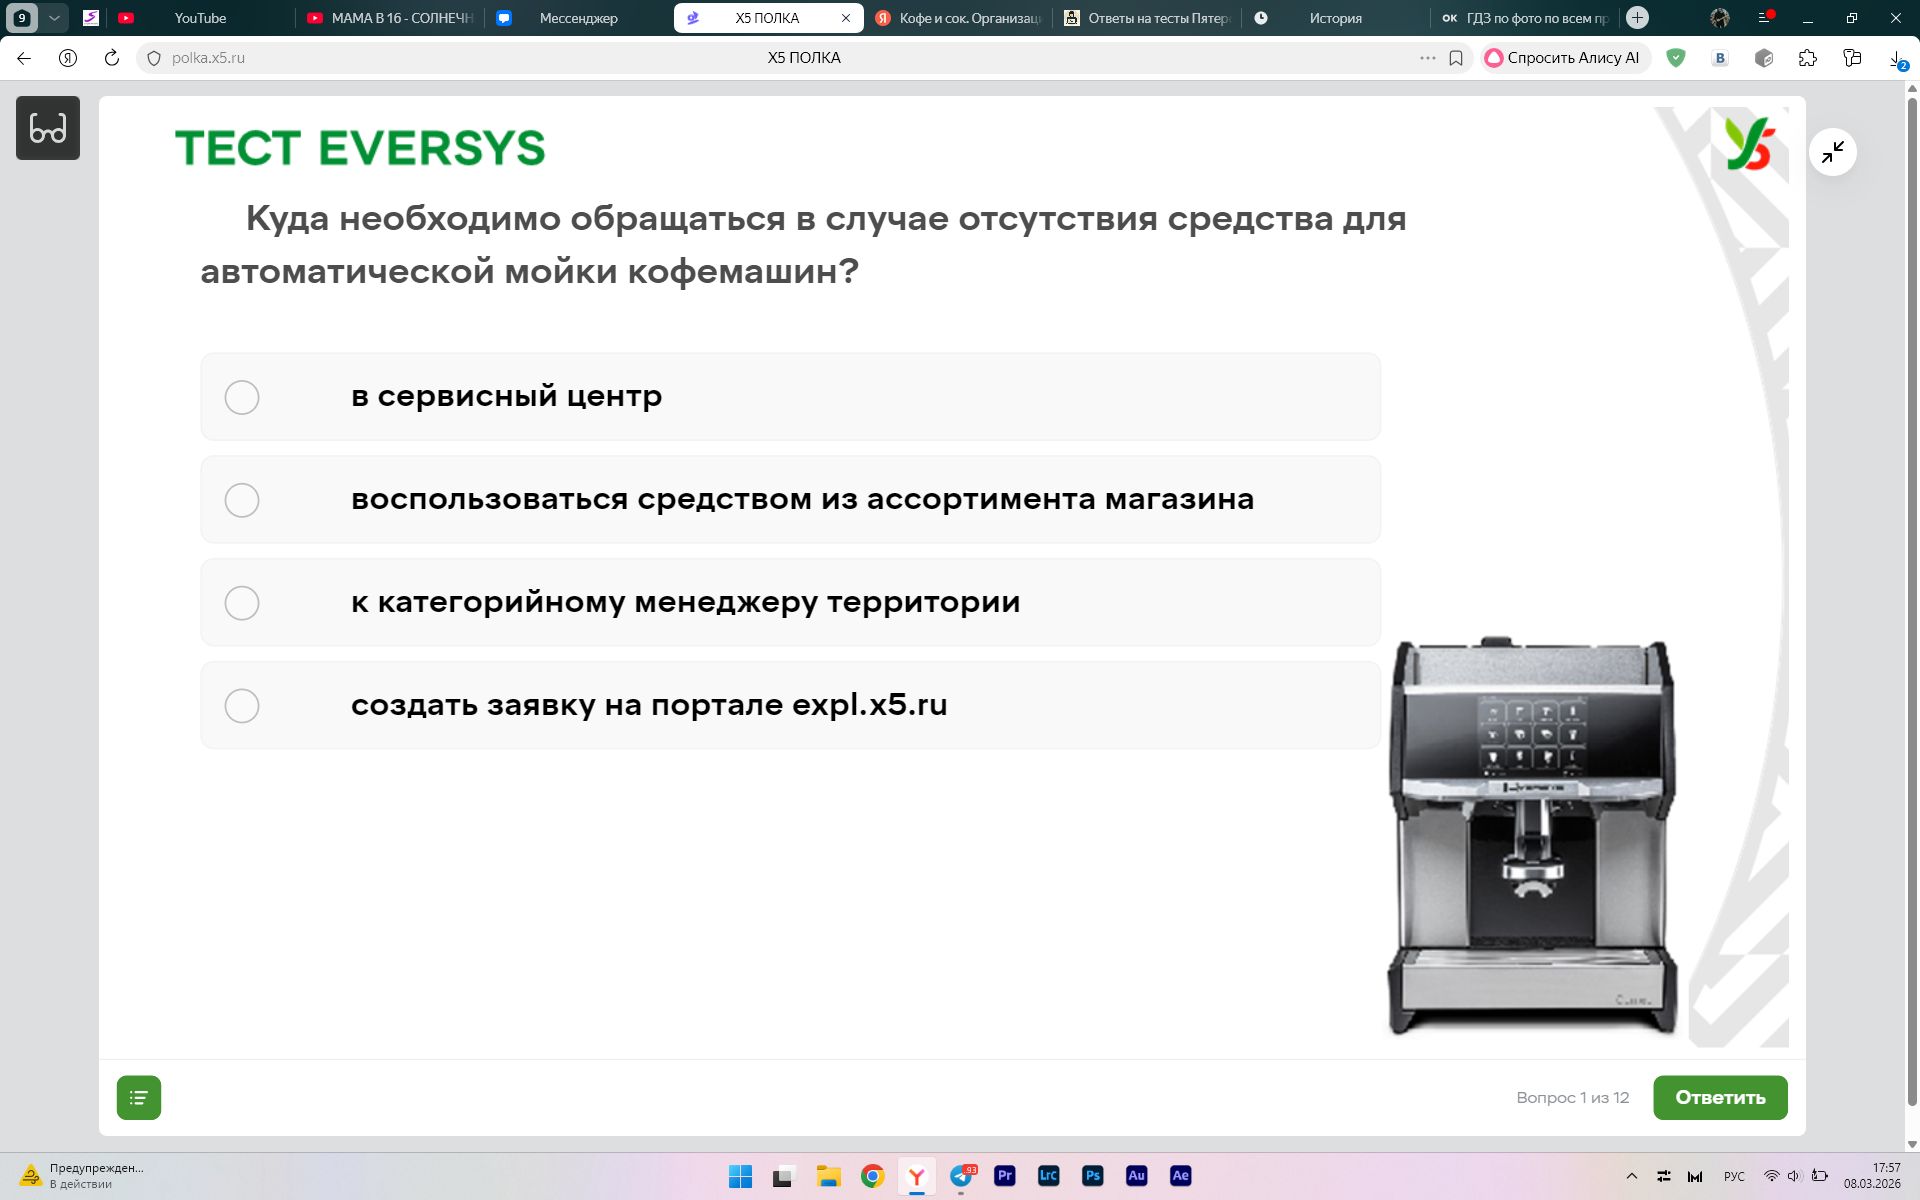
Task: Click the page scrollbar down arrow
Action: tap(1912, 1144)
